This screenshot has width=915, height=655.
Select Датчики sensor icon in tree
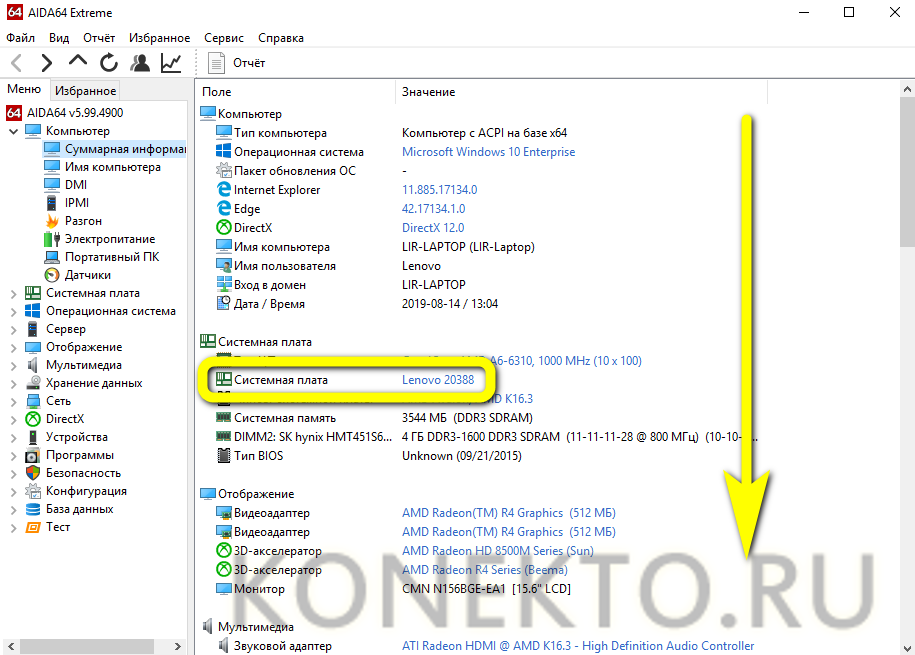[52, 275]
